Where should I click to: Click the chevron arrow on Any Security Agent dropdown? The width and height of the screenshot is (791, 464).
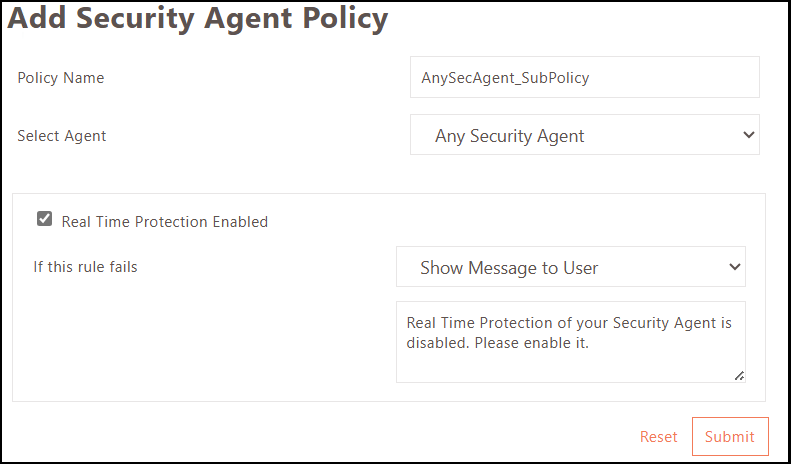pyautogui.click(x=749, y=135)
